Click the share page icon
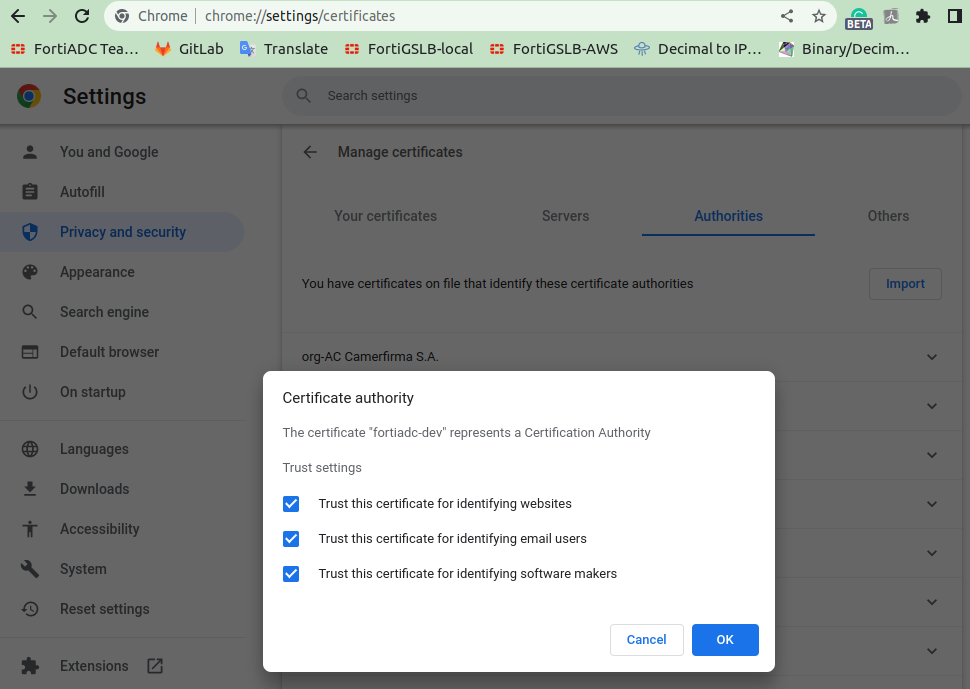970x689 pixels. [787, 16]
